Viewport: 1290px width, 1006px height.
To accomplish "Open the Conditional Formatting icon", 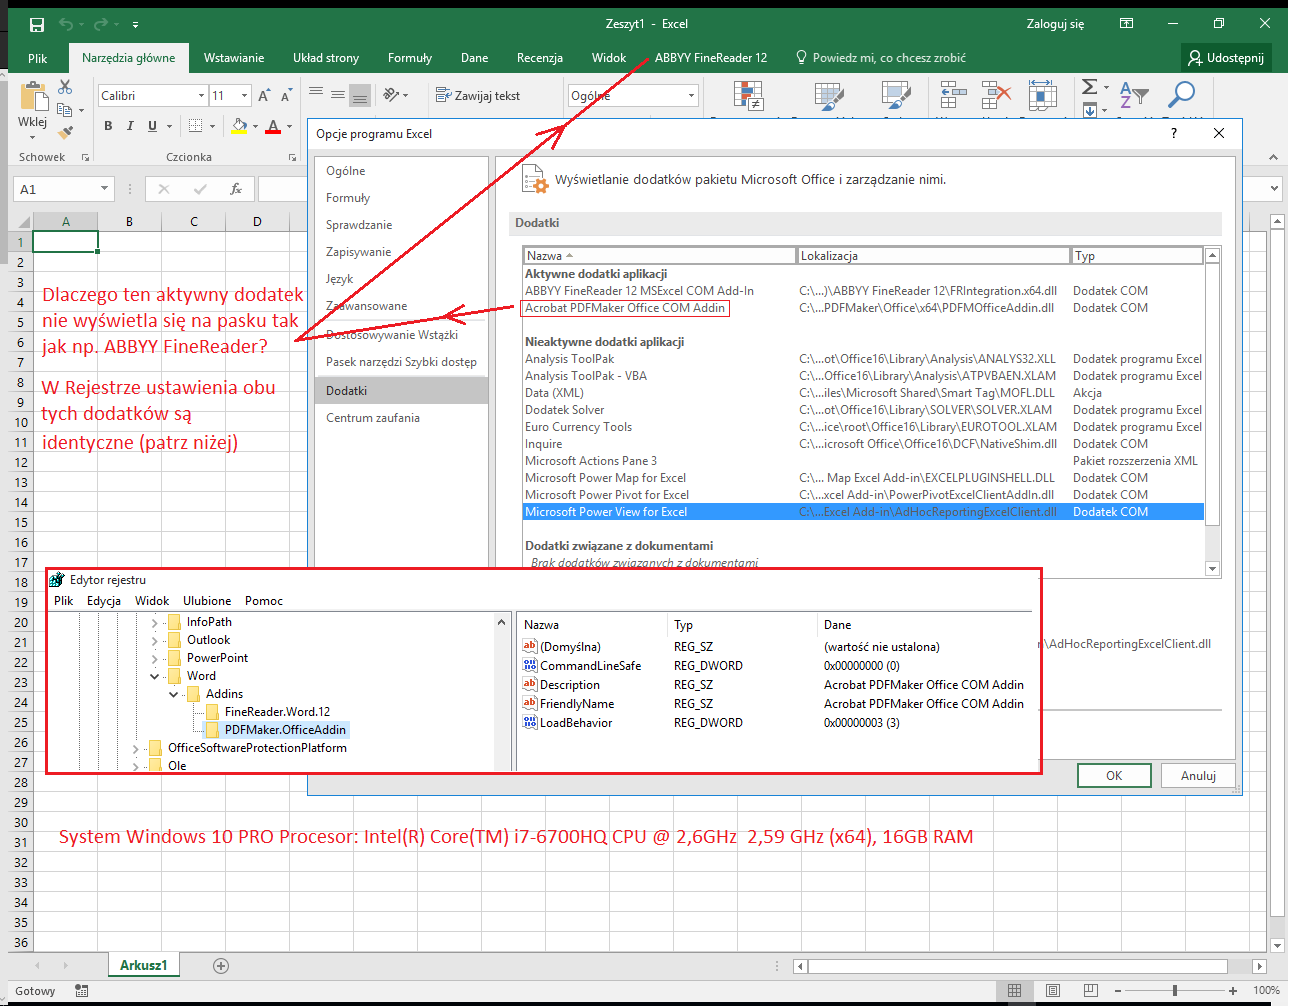I will click(x=748, y=96).
